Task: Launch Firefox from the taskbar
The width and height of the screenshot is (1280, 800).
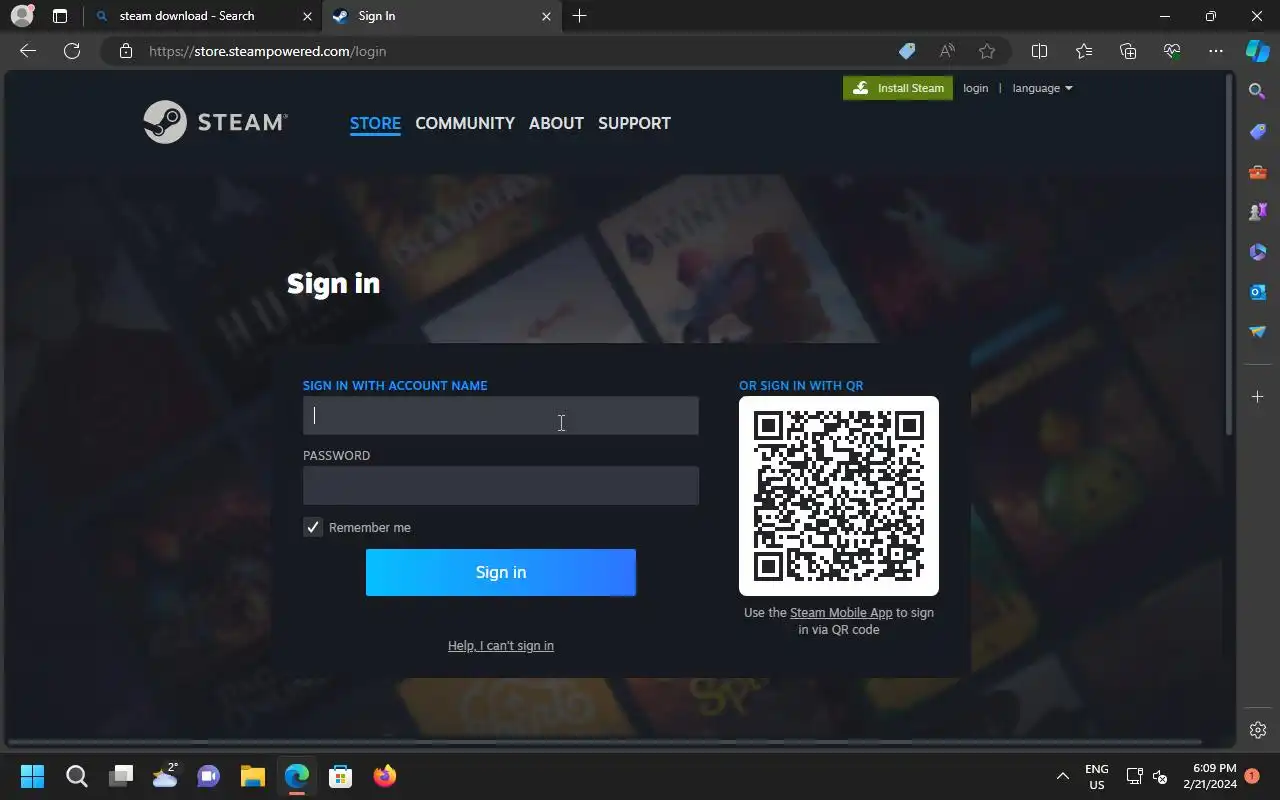Action: [x=385, y=776]
